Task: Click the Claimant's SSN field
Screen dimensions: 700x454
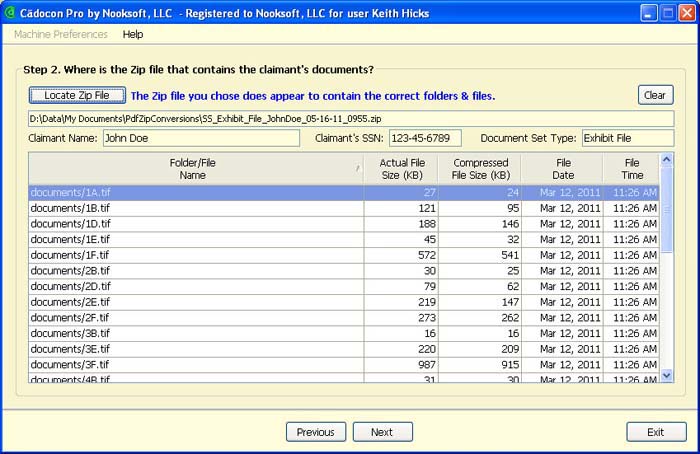Action: point(425,138)
